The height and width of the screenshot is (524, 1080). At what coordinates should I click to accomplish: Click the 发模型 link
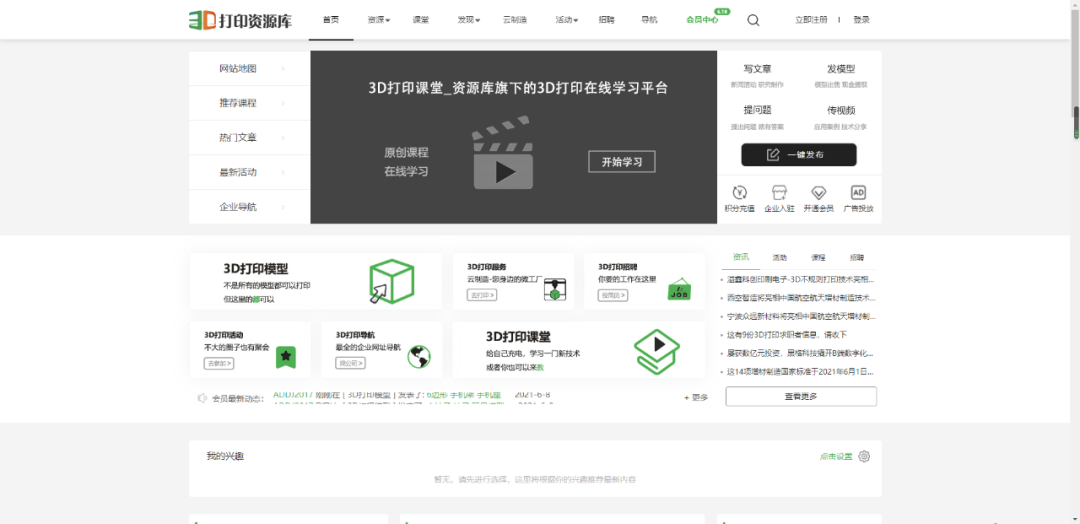coord(841,69)
